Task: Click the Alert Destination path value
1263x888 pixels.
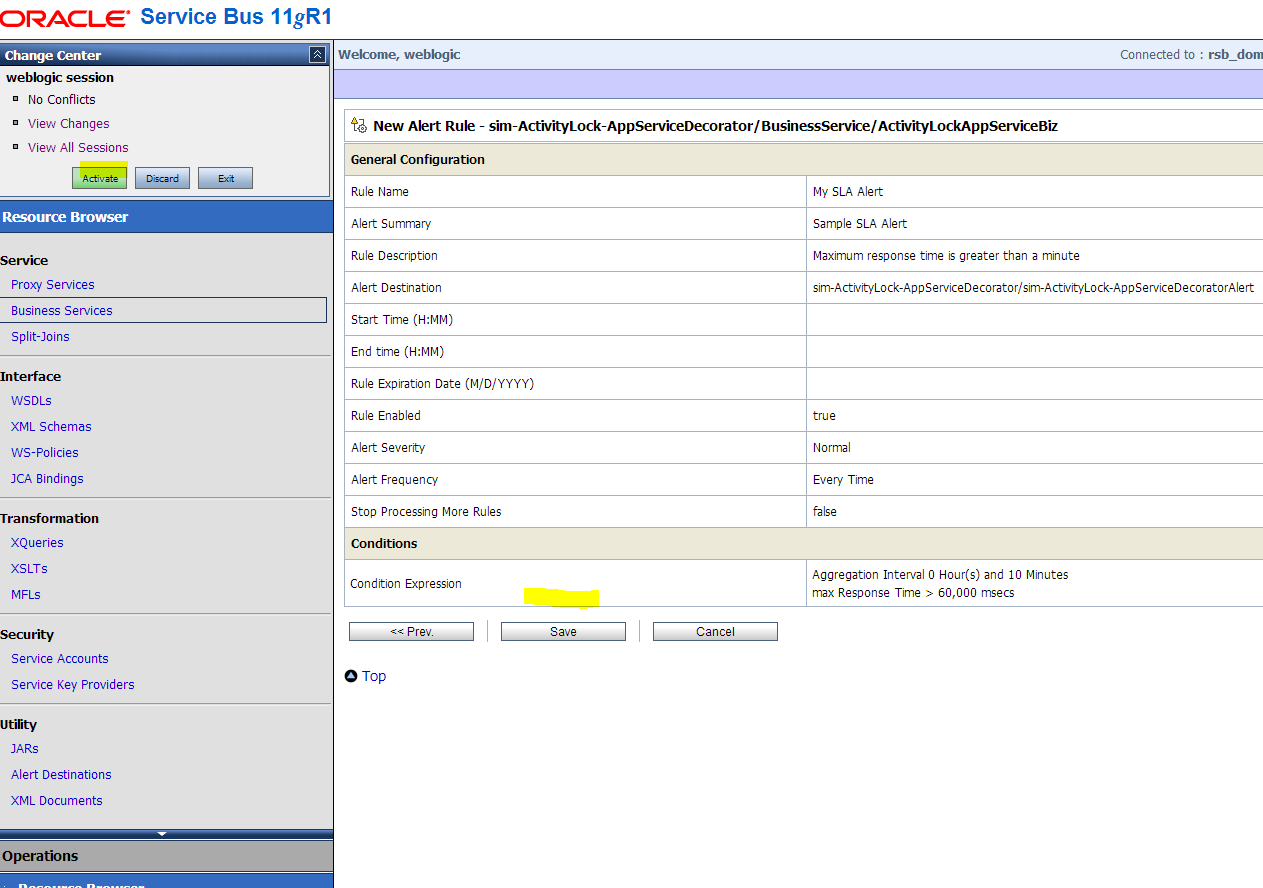Action: coord(1033,288)
